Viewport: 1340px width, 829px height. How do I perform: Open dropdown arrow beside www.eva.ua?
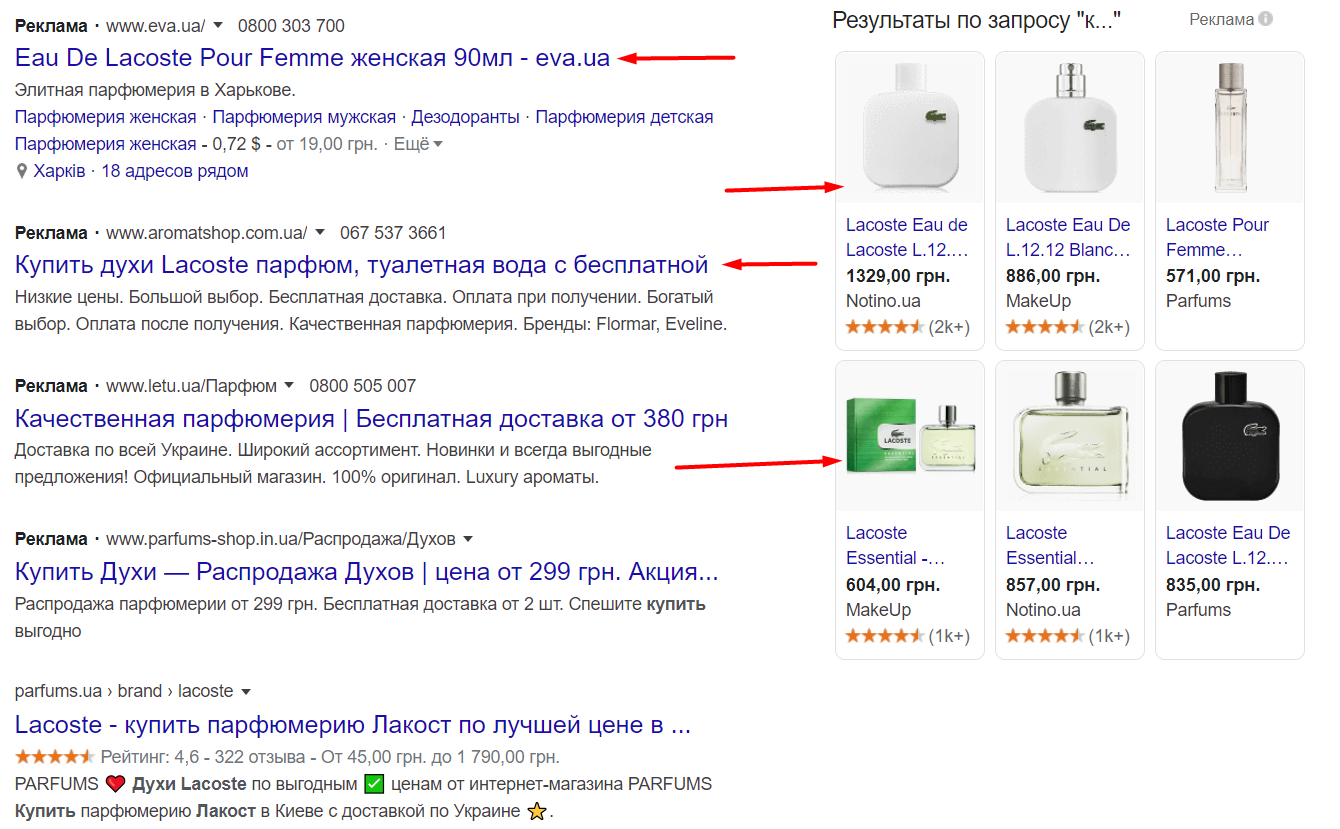click(x=219, y=25)
